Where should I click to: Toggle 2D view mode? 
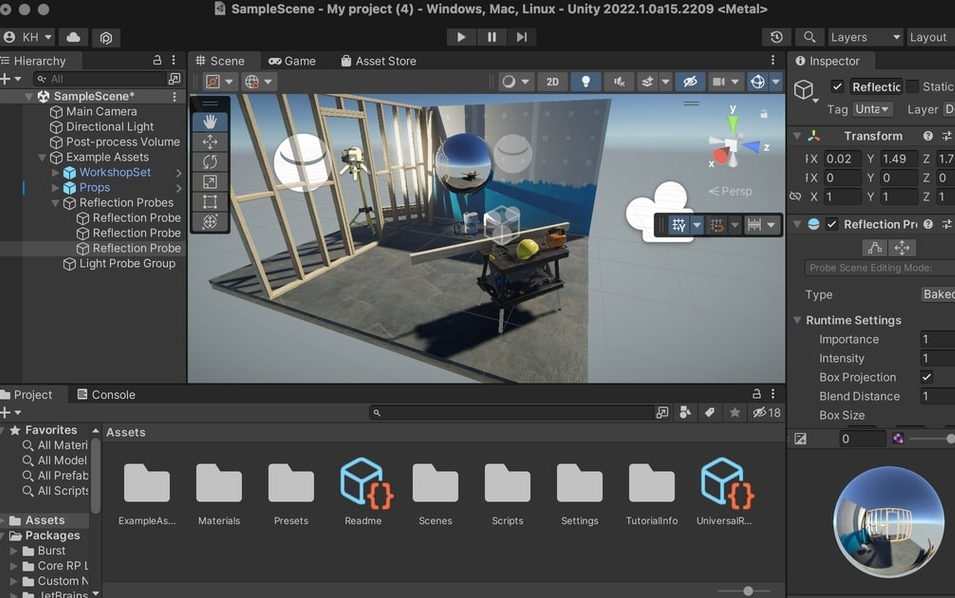pos(552,81)
